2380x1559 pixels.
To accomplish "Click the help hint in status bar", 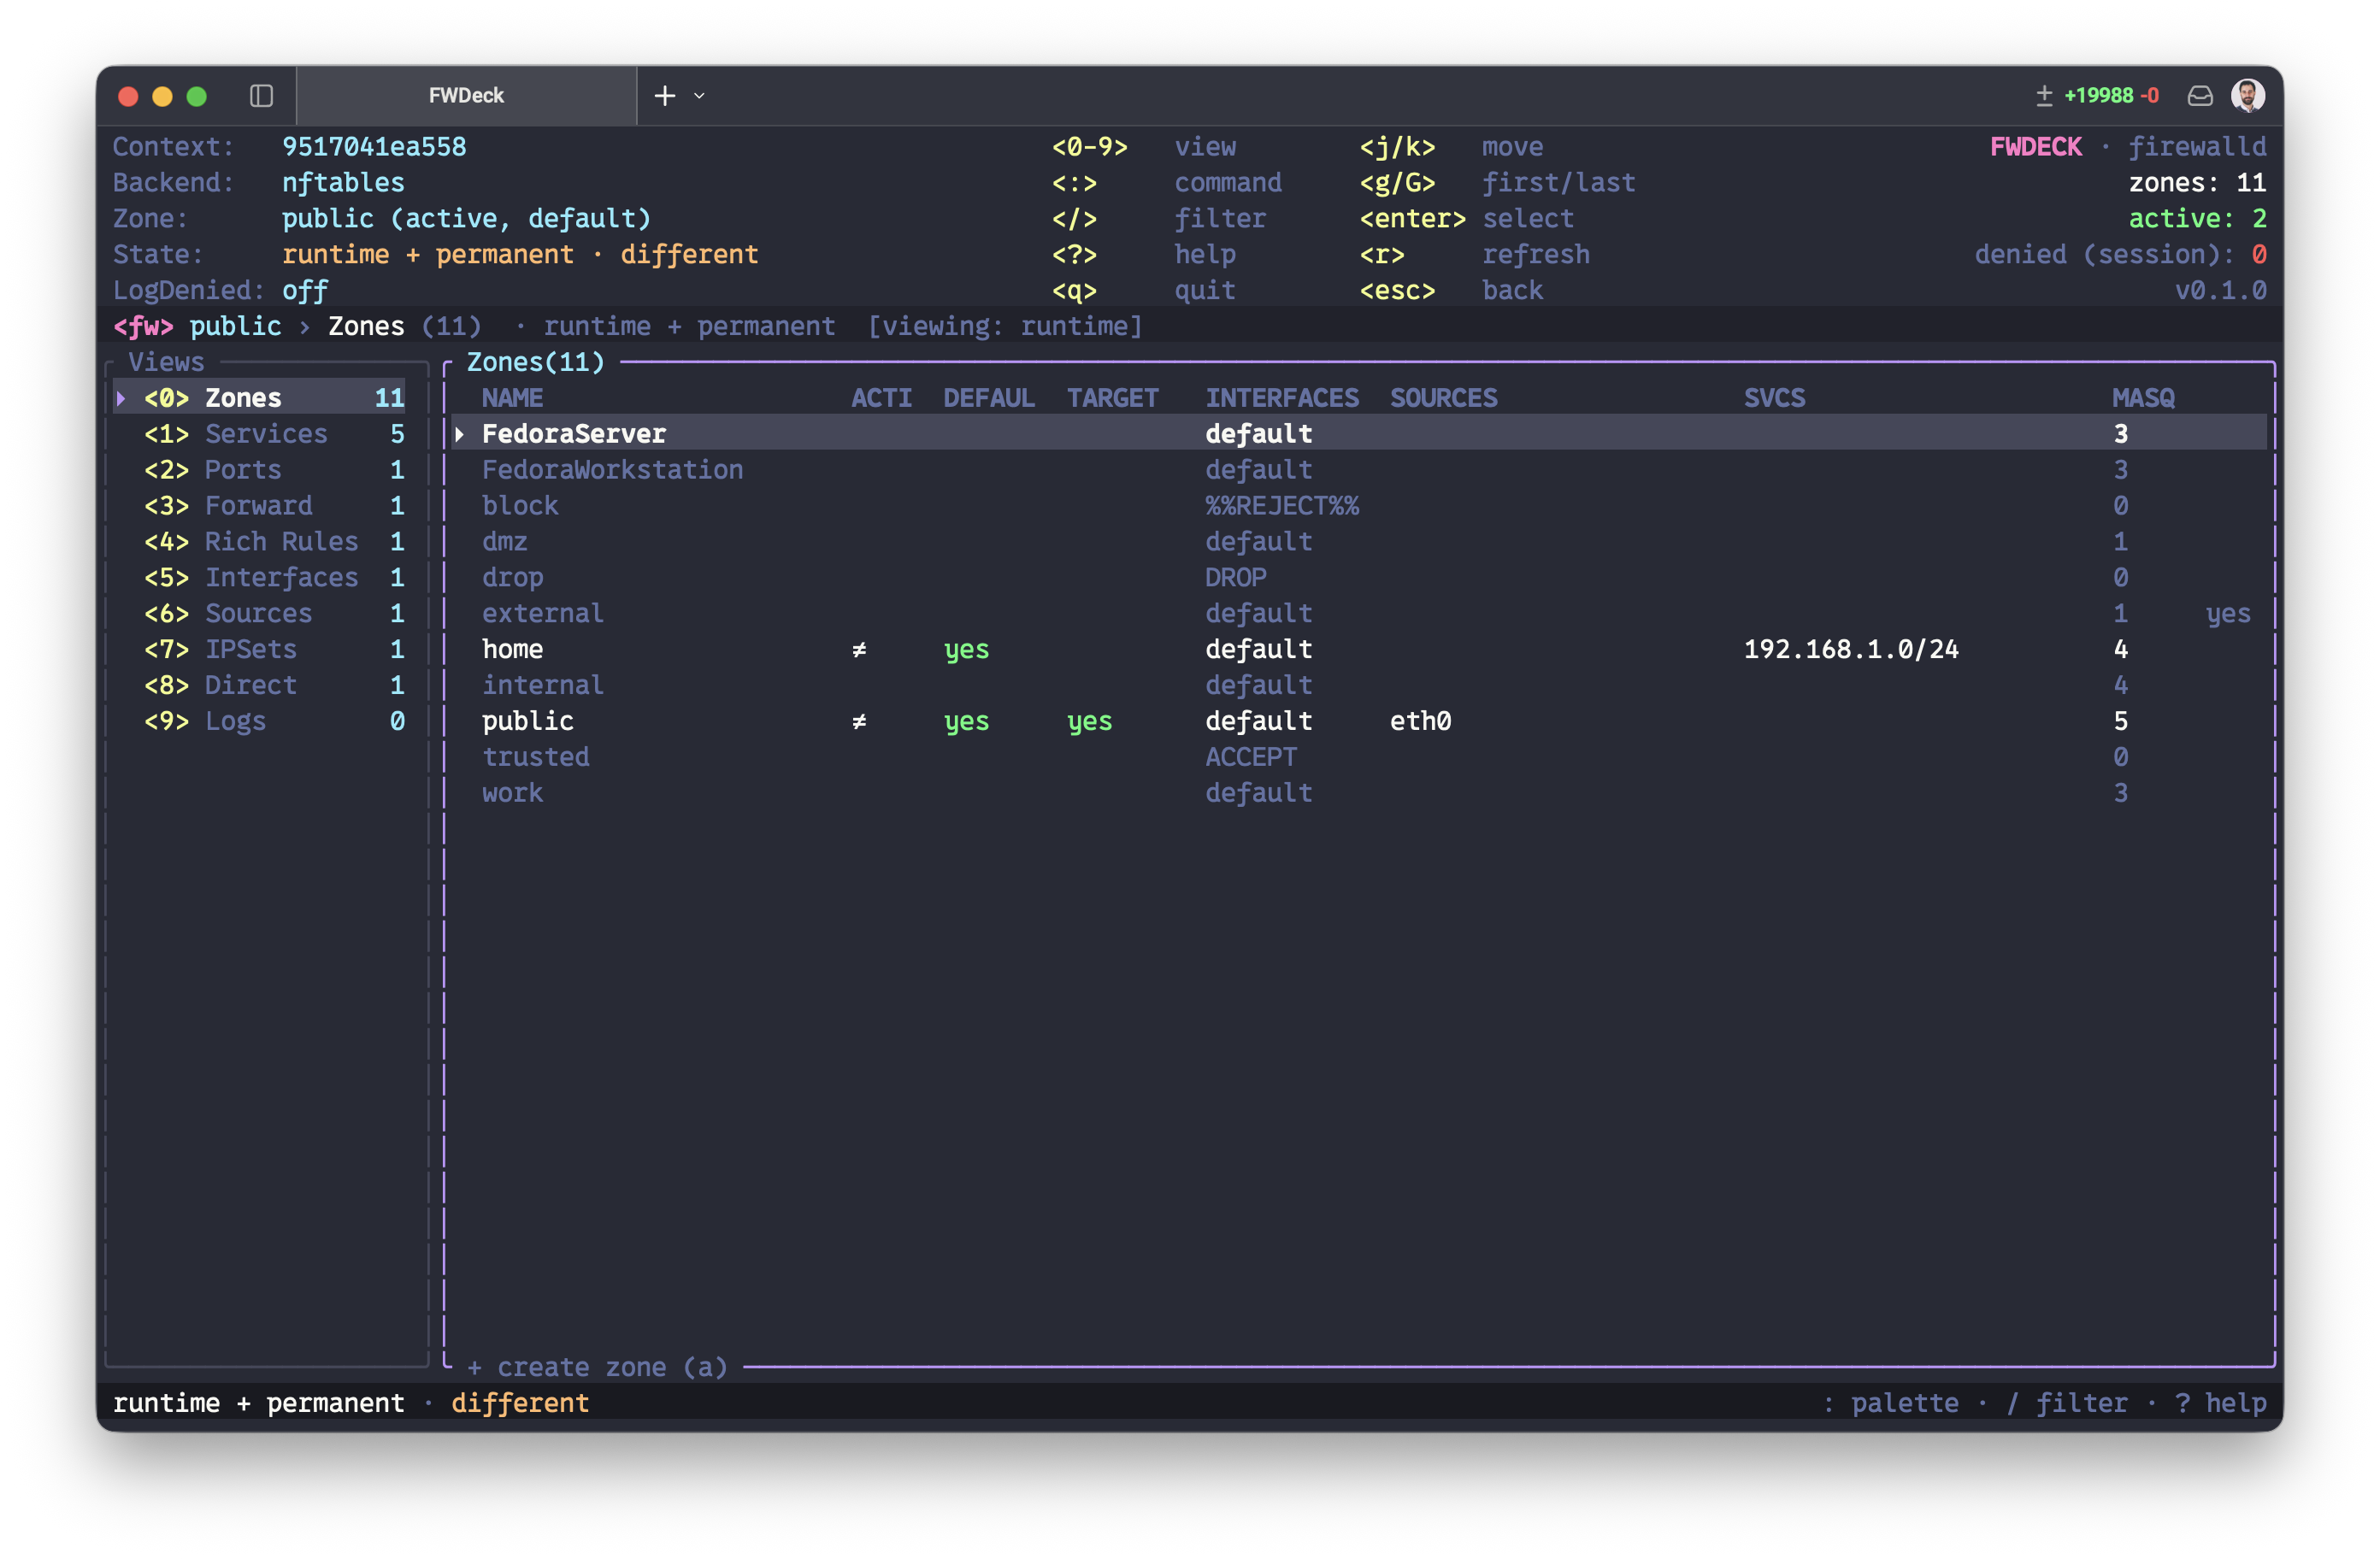I will point(2221,1403).
